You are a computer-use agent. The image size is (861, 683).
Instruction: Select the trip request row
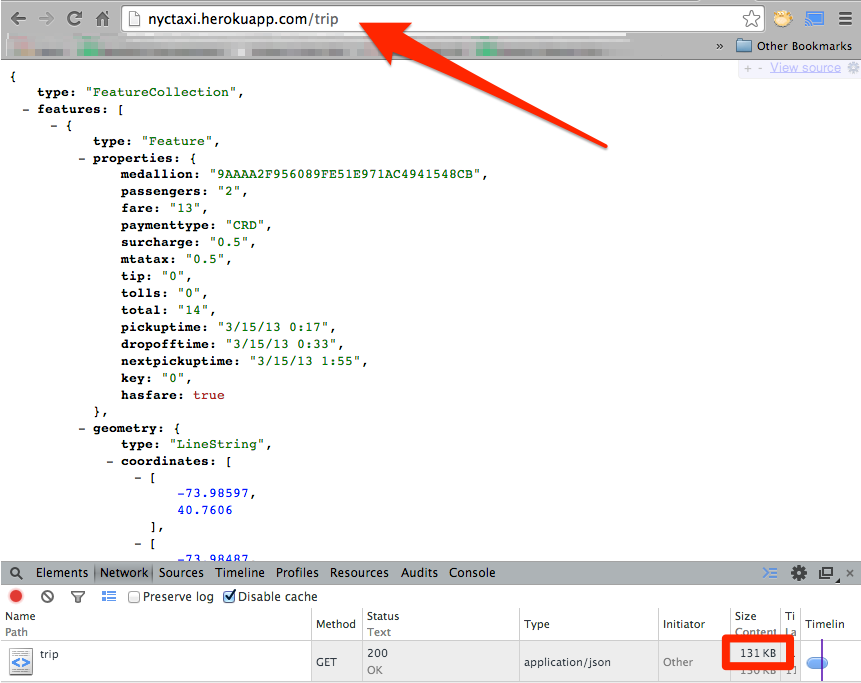click(x=430, y=662)
